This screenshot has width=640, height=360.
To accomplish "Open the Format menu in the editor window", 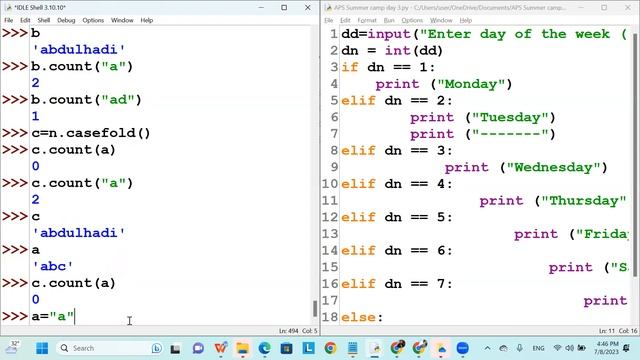I will (367, 20).
